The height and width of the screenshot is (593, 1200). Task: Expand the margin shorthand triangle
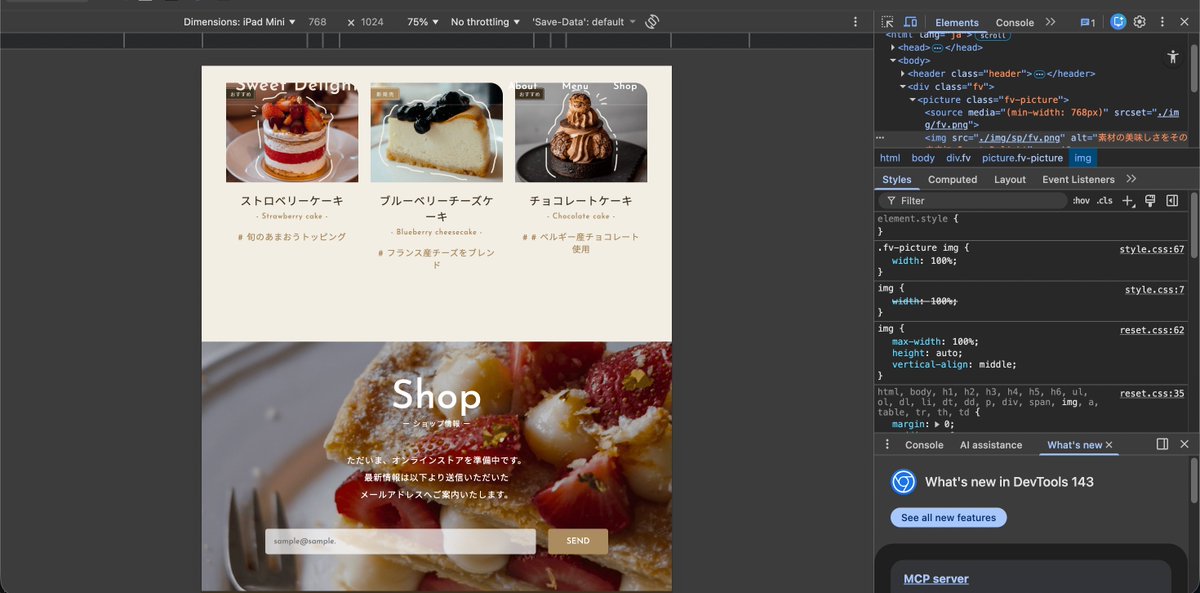(x=936, y=424)
